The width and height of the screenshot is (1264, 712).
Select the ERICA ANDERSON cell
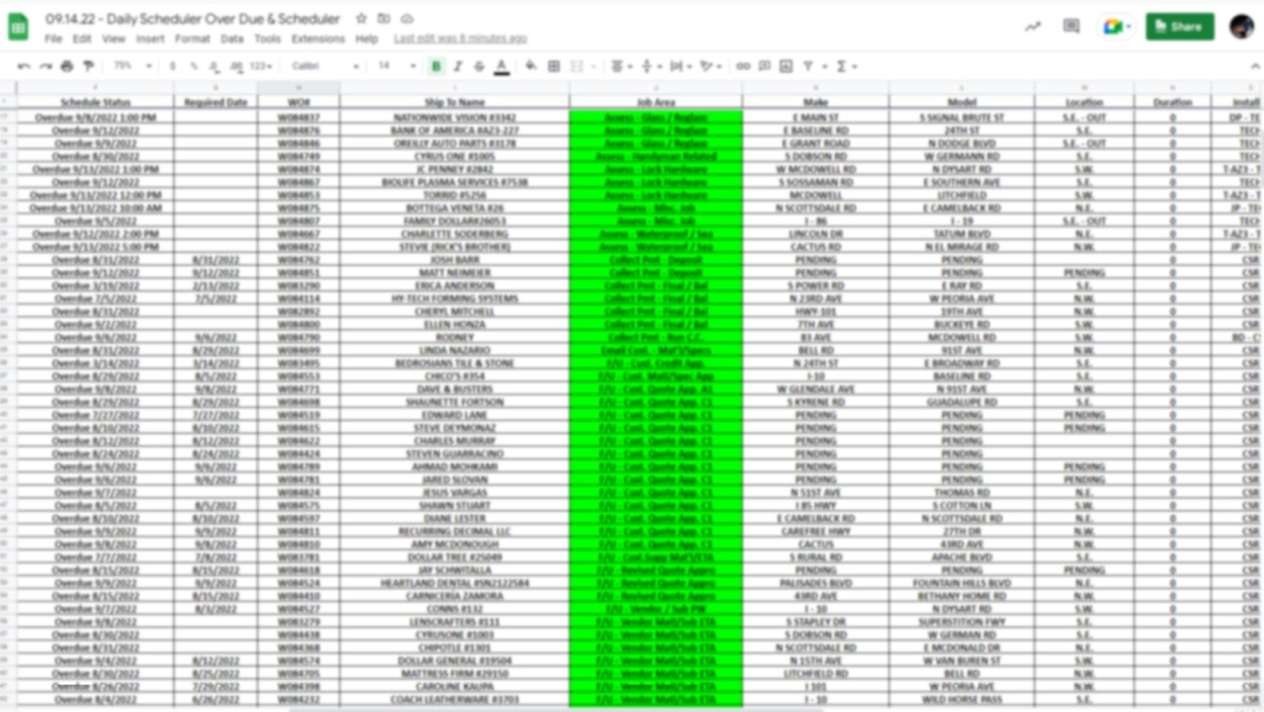[455, 286]
